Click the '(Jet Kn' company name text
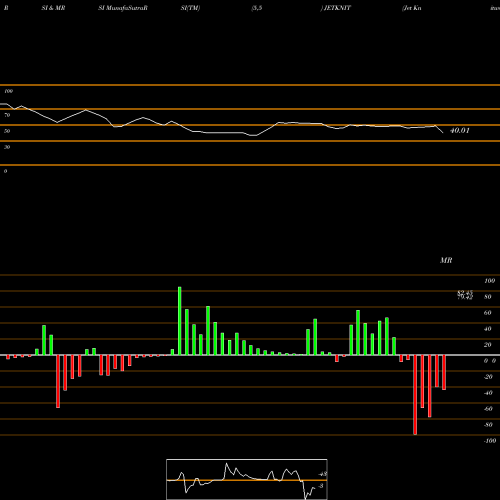Viewport: 500px width, 500px height. coord(412,8)
